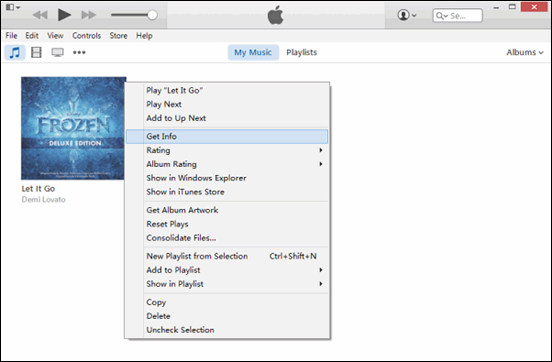Open the View menu

pos(55,36)
